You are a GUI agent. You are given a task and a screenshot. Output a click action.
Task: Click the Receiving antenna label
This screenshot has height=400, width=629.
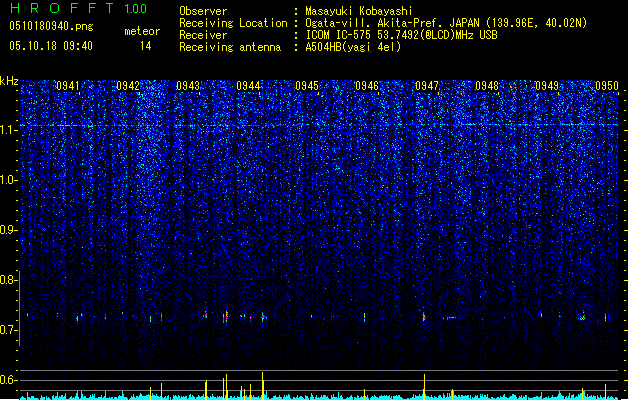pos(230,47)
